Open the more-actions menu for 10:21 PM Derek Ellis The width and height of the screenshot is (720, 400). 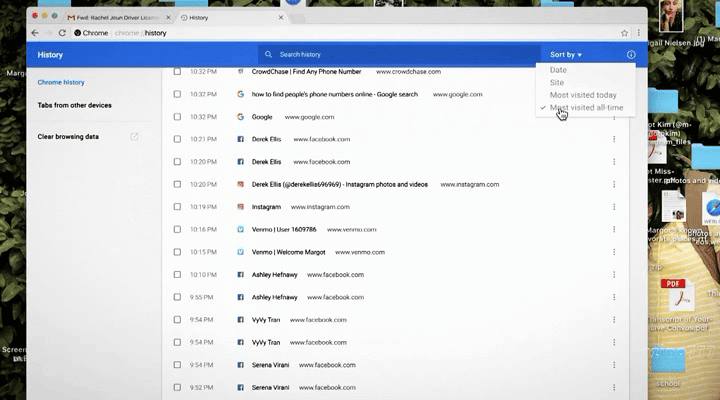pyautogui.click(x=614, y=139)
